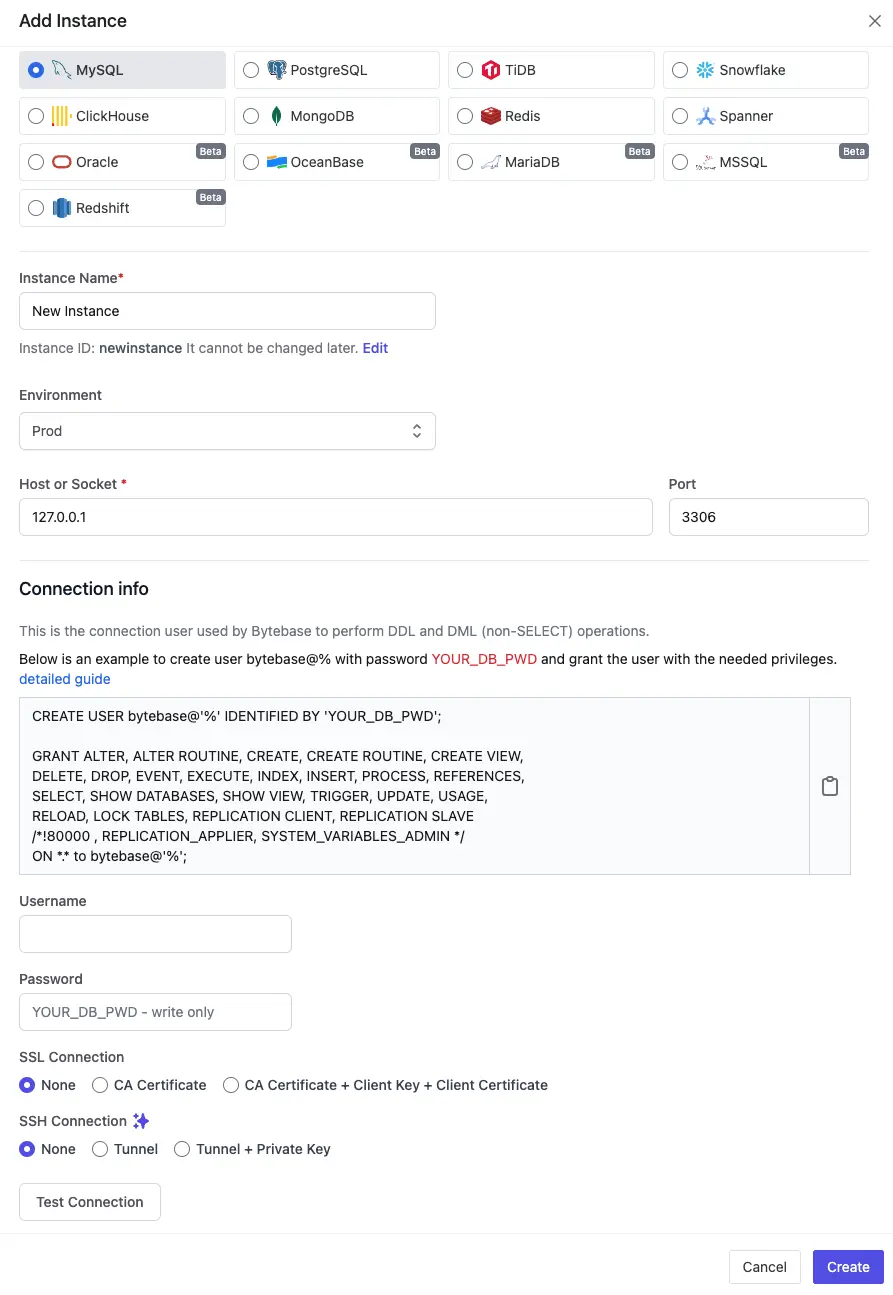Choose the TiDB radio option
Image resolution: width=893 pixels, height=1295 pixels.
pos(465,70)
